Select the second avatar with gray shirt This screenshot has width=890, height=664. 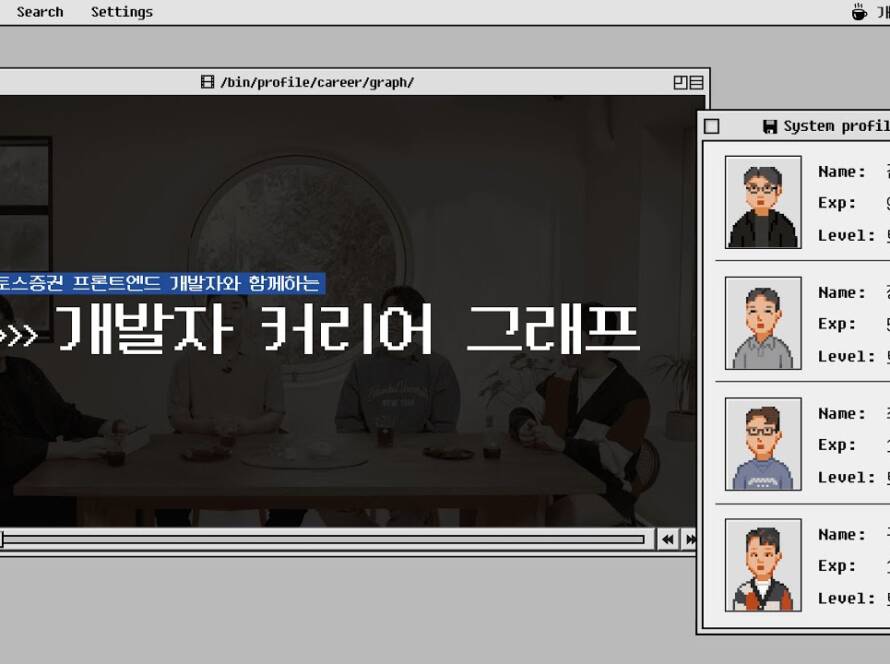coord(763,323)
